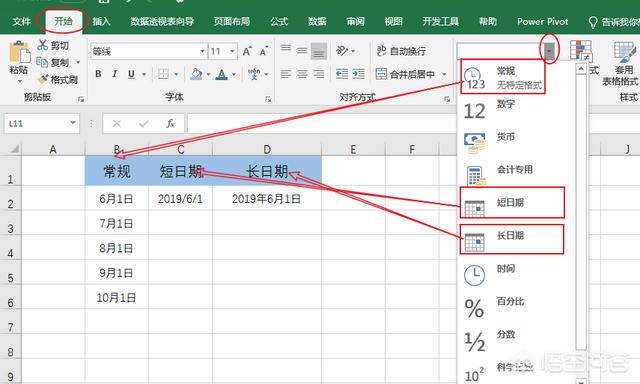Click the top align icon
Image resolution: width=640 pixels, height=384 pixels.
pos(286,50)
